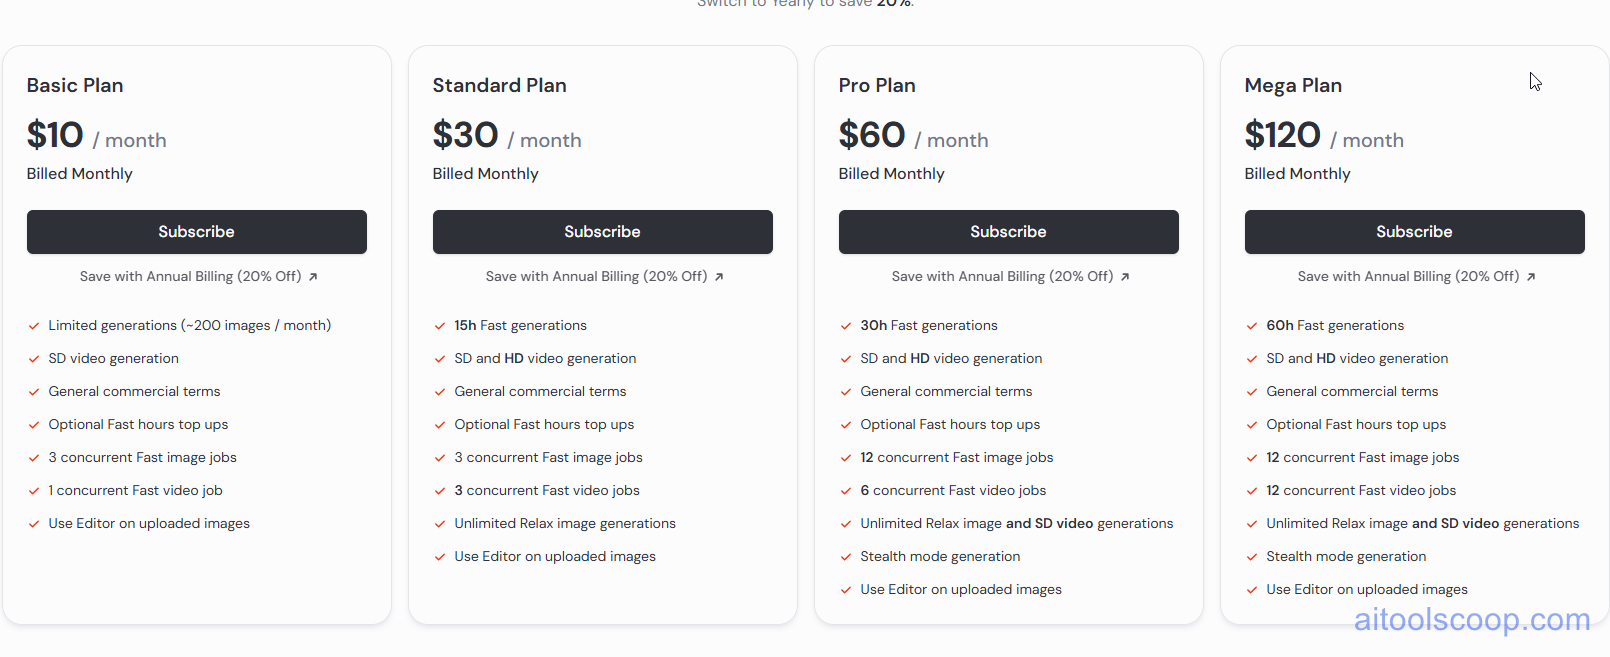
Task: Click the checkmark beside Stealth mode generation in Pro Plan
Action: tap(845, 556)
